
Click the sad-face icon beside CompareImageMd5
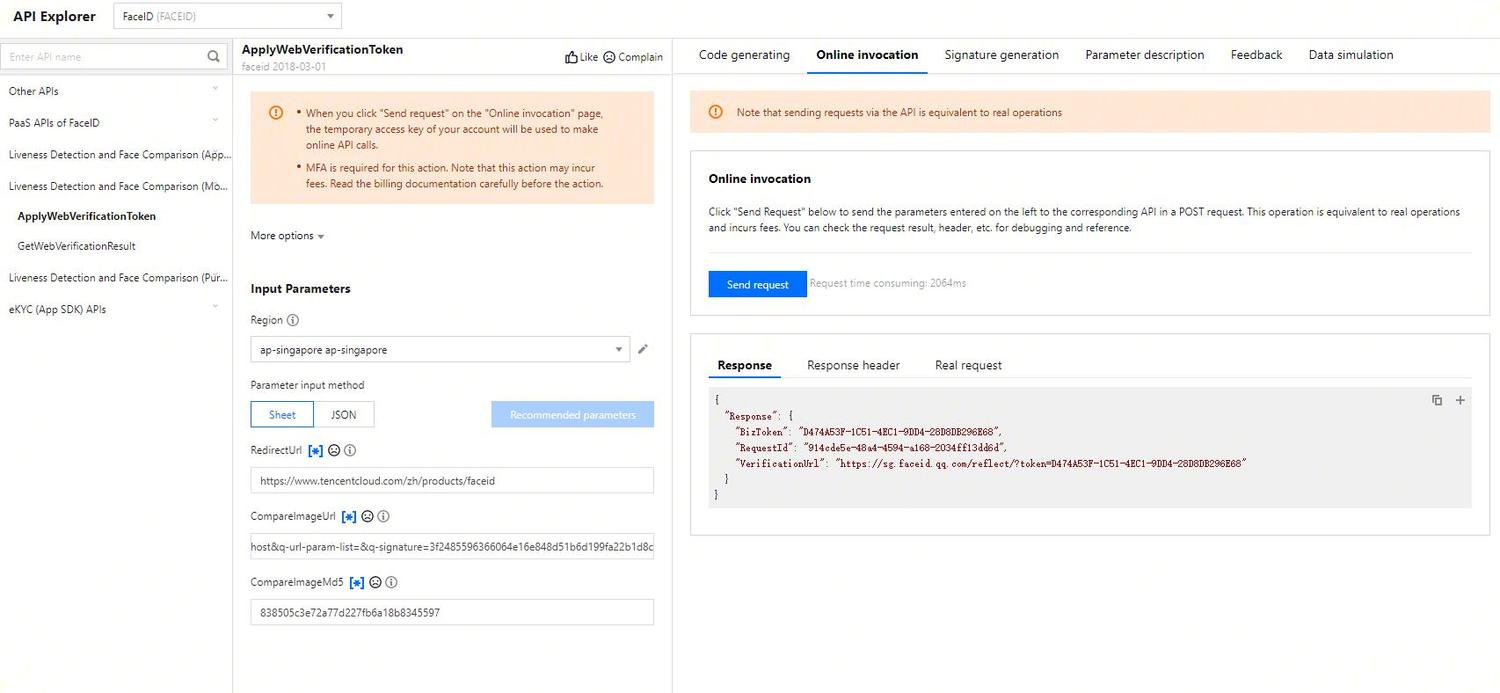coord(375,582)
